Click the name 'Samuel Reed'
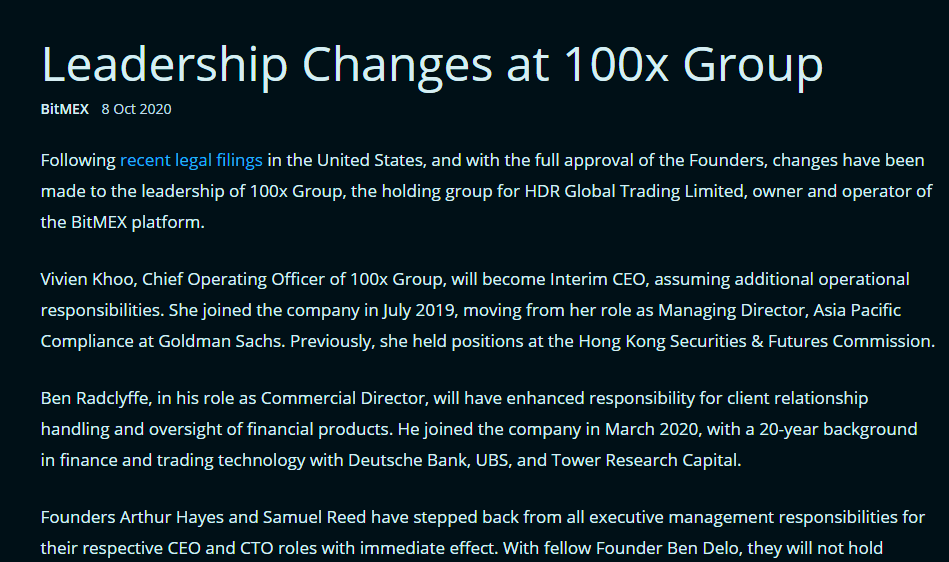This screenshot has width=949, height=562. [315, 517]
